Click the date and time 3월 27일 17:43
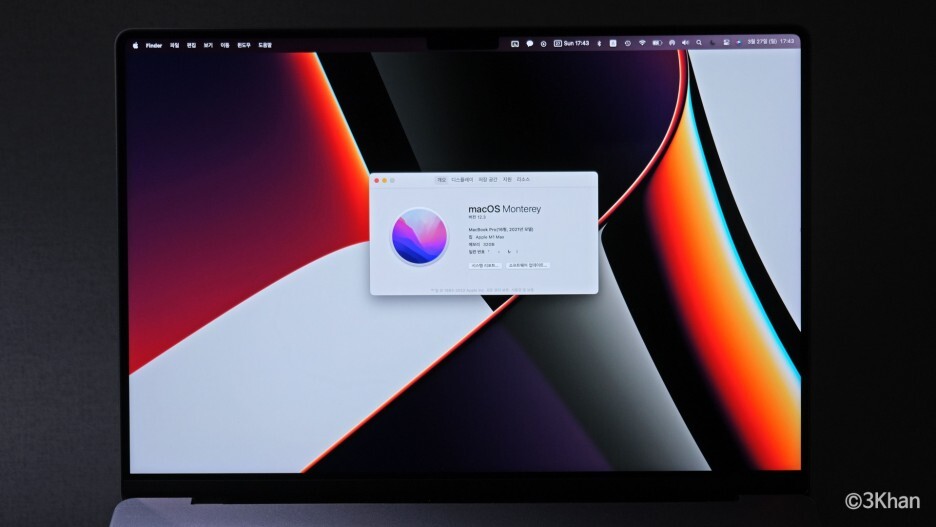 (x=771, y=42)
